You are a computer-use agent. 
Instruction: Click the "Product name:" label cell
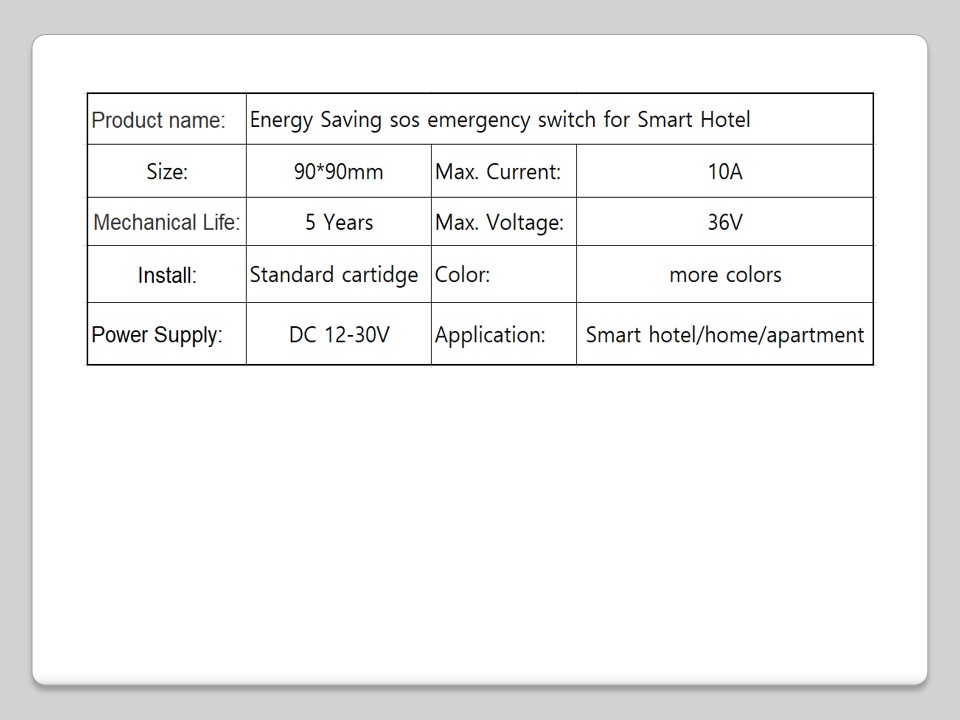coord(159,120)
